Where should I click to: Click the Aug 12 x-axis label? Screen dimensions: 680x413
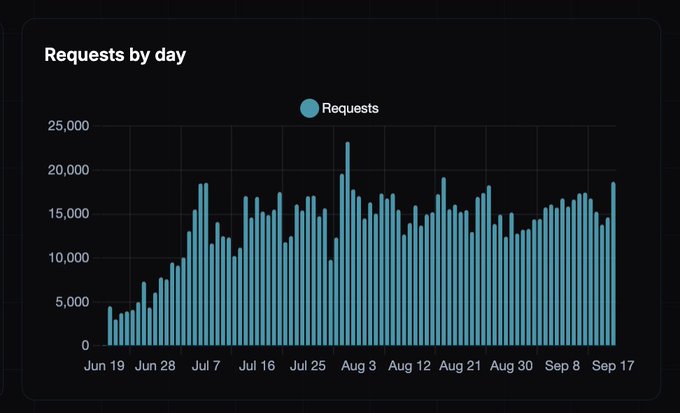coord(409,366)
